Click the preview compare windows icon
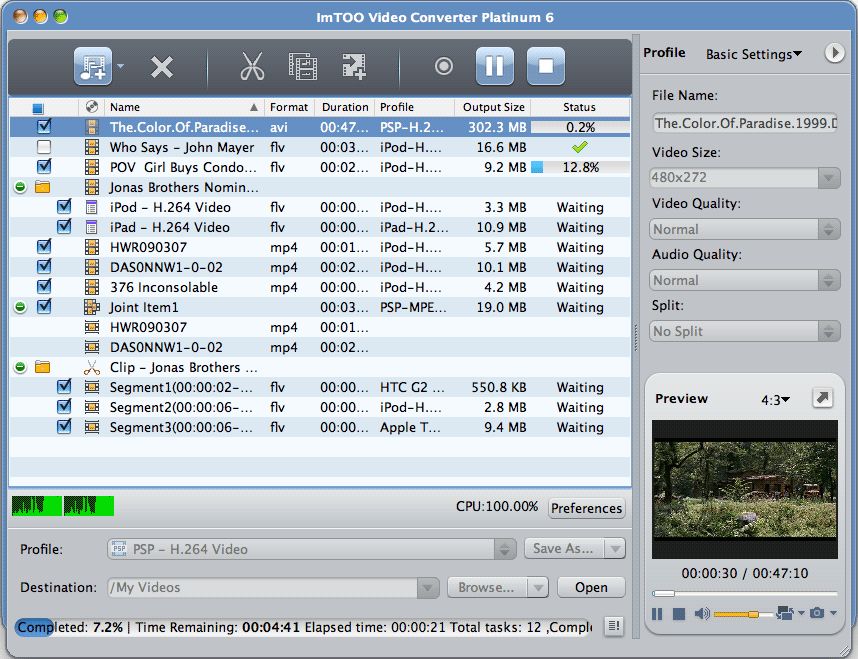 coord(785,614)
